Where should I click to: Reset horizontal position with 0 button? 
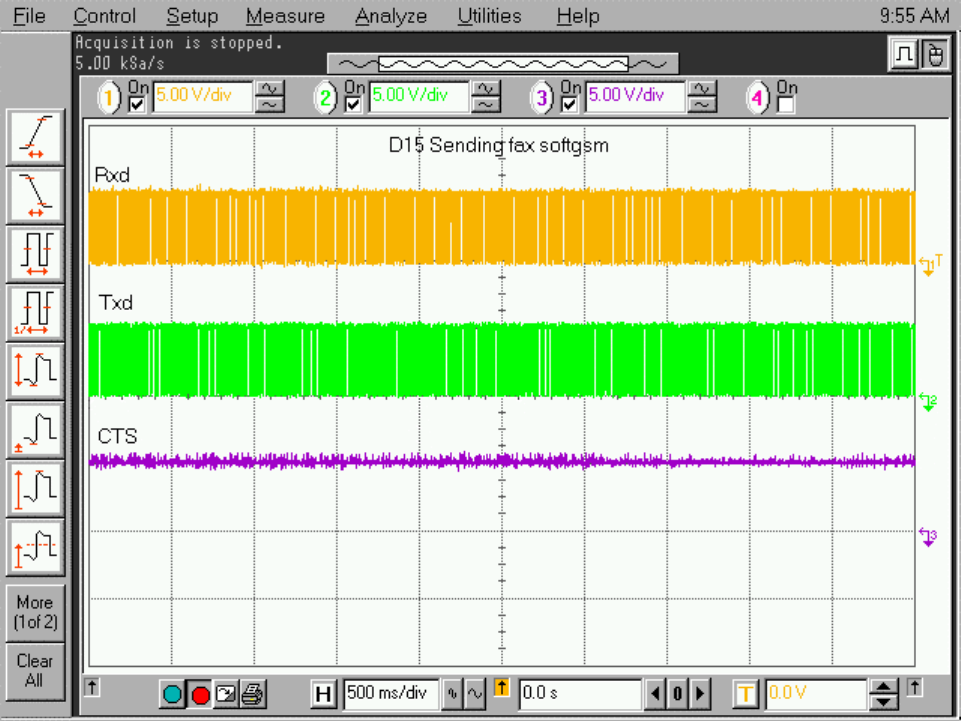(677, 694)
